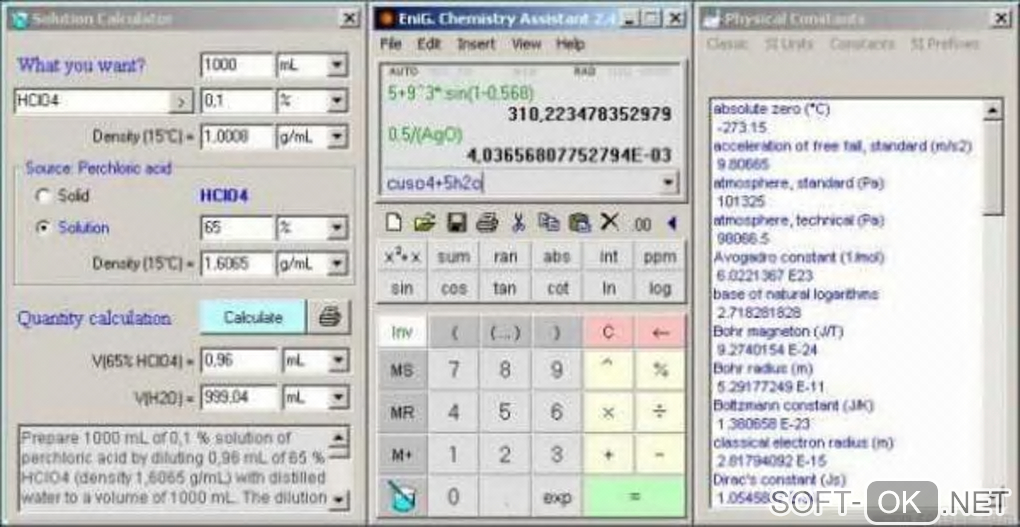Click scroll up arrow in recipe text box
The image size is (1020, 527).
pyautogui.click(x=339, y=437)
